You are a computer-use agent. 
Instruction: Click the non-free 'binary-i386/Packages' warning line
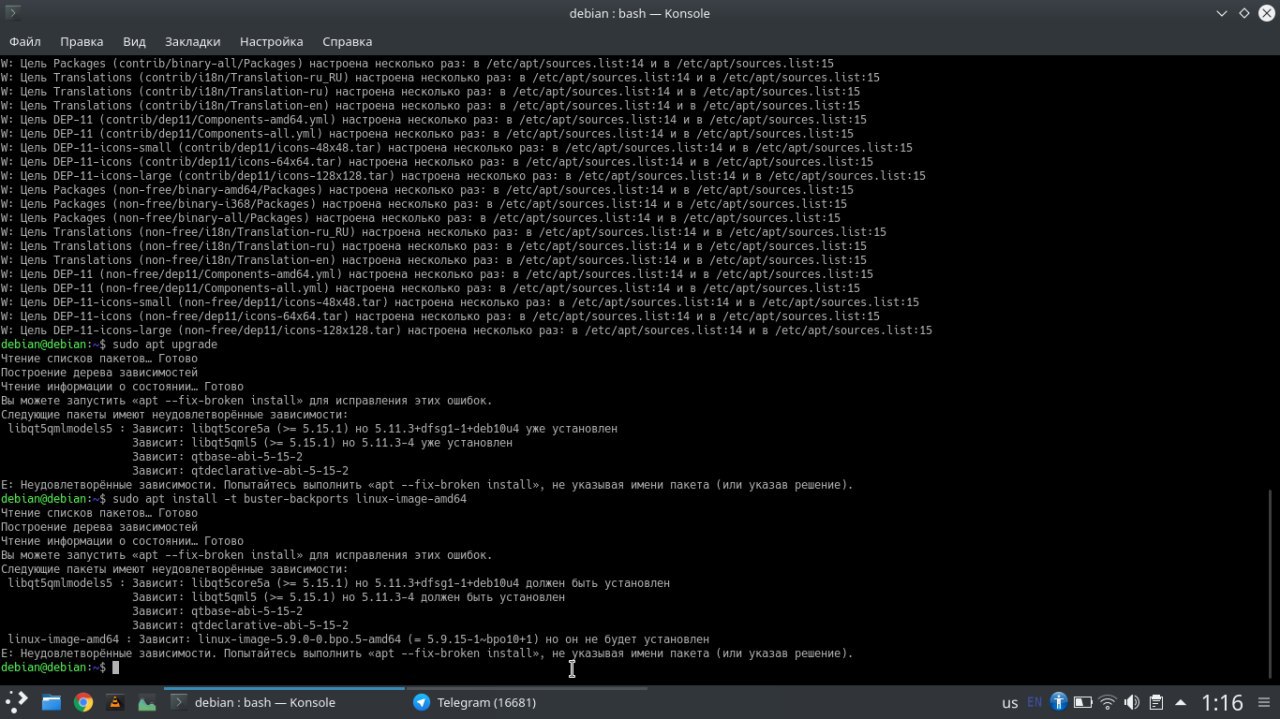click(x=424, y=203)
